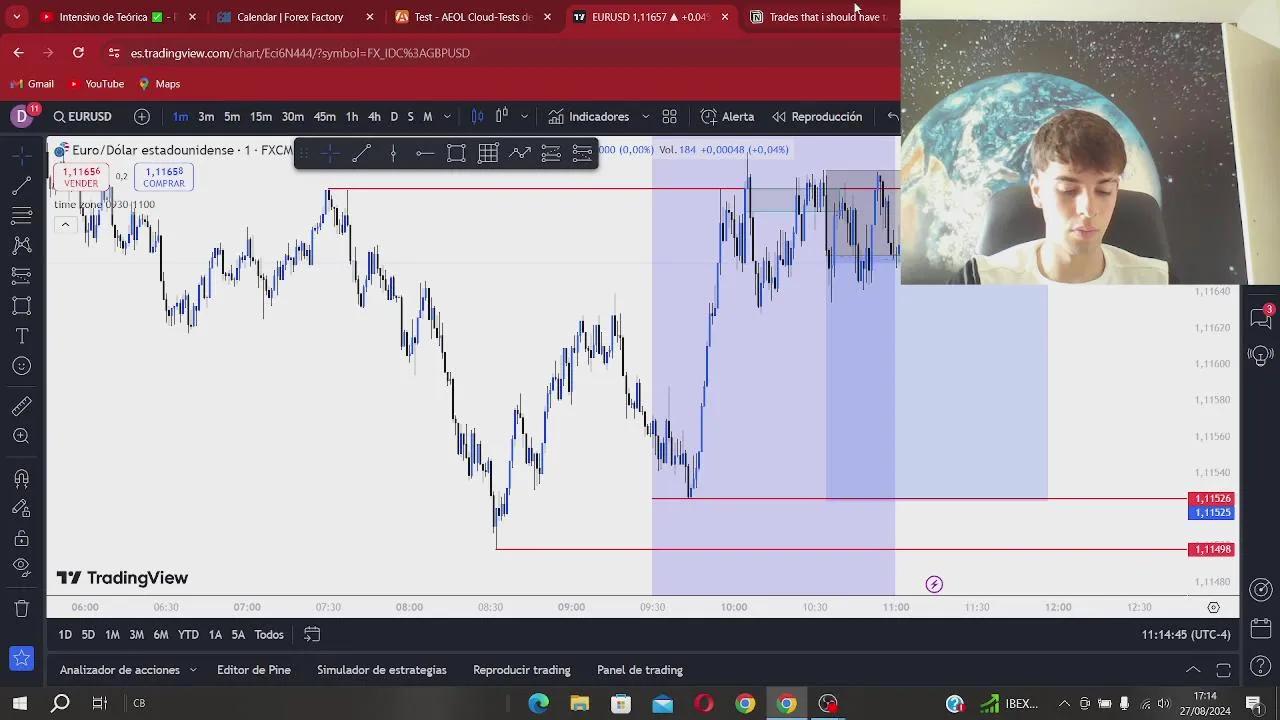
Task: Click the red VENDER sell button
Action: pos(81,177)
